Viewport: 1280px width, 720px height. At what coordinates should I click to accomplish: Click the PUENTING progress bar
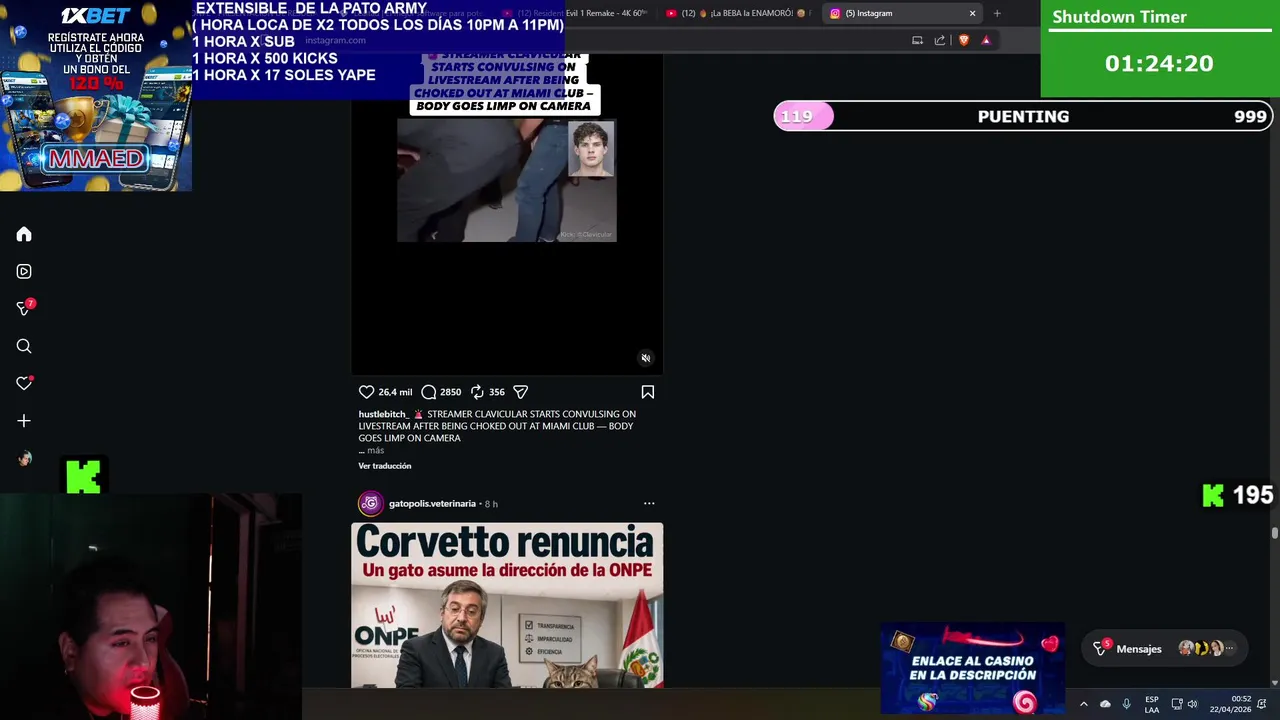(x=1023, y=116)
